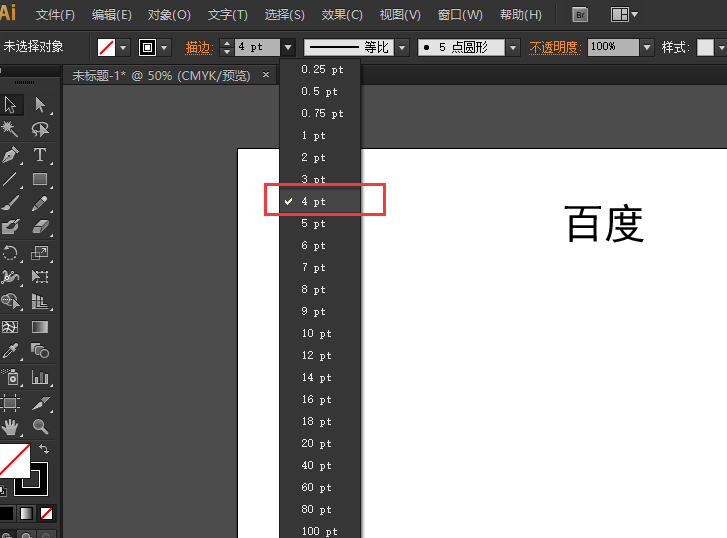Open the 选择(S) menu
The width and height of the screenshot is (727, 538).
point(285,15)
